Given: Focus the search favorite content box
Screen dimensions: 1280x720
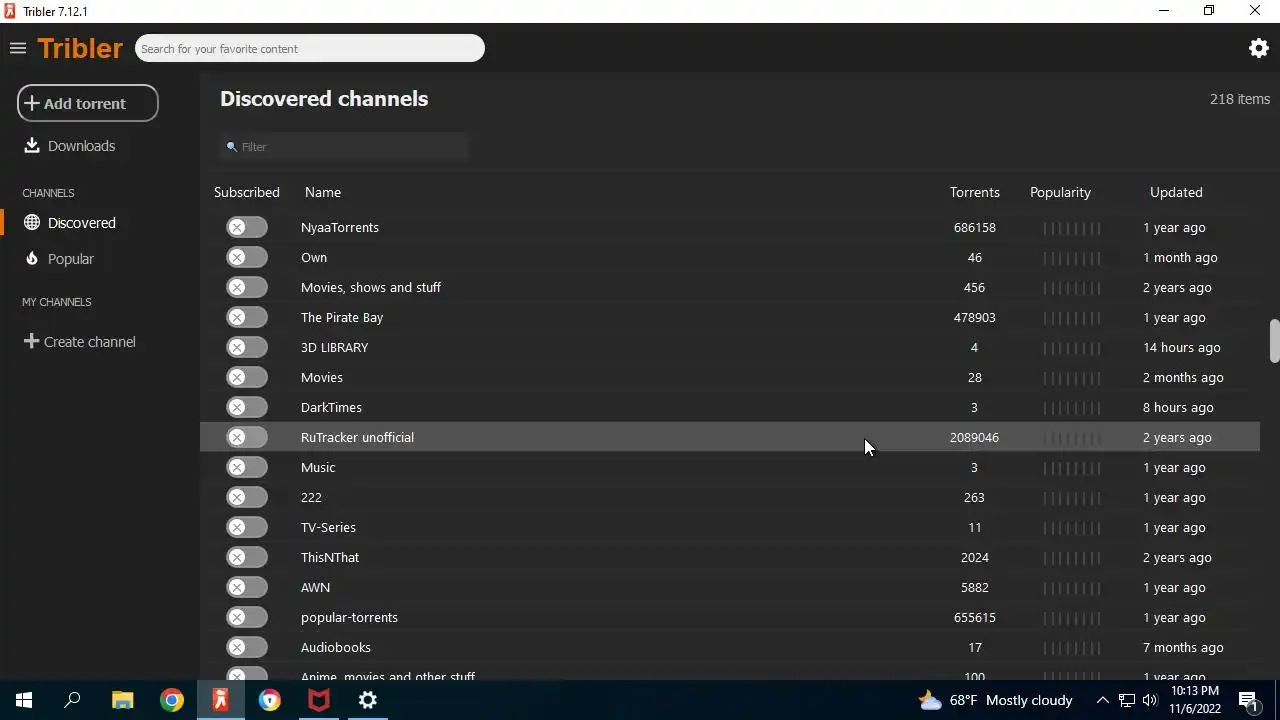Looking at the screenshot, I should click(x=310, y=48).
